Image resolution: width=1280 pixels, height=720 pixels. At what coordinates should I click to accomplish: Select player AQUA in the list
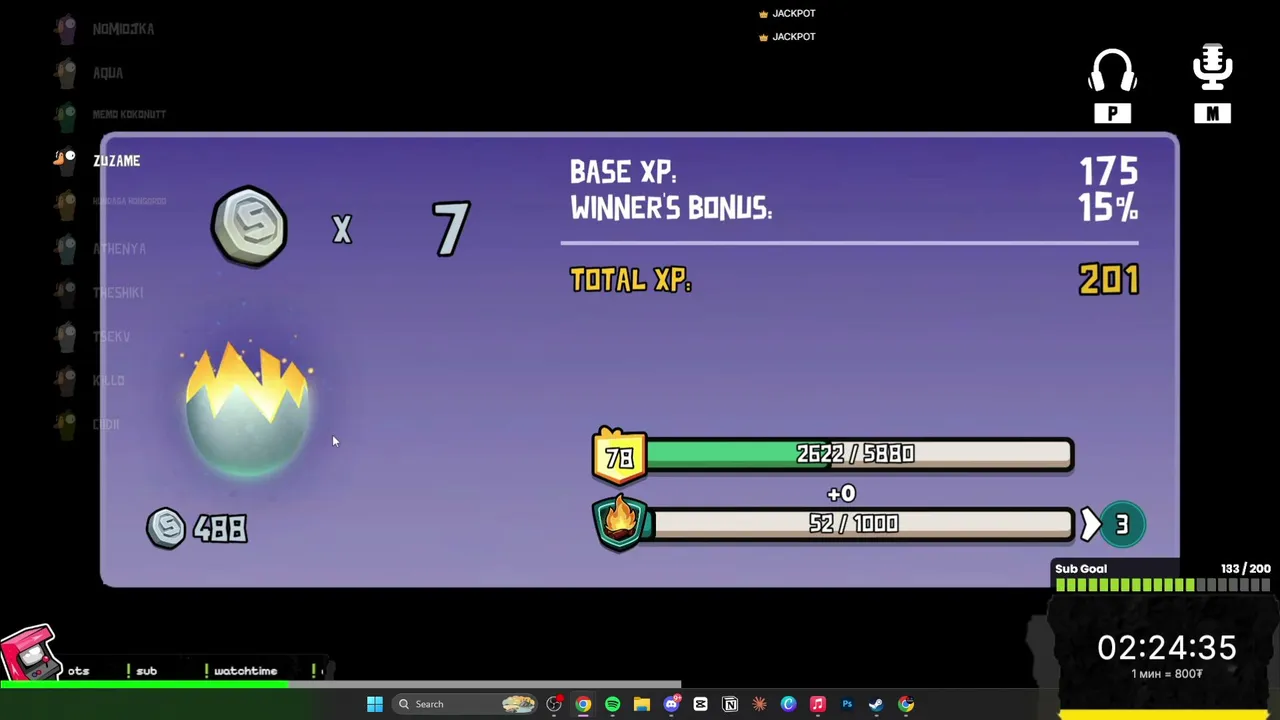point(108,73)
